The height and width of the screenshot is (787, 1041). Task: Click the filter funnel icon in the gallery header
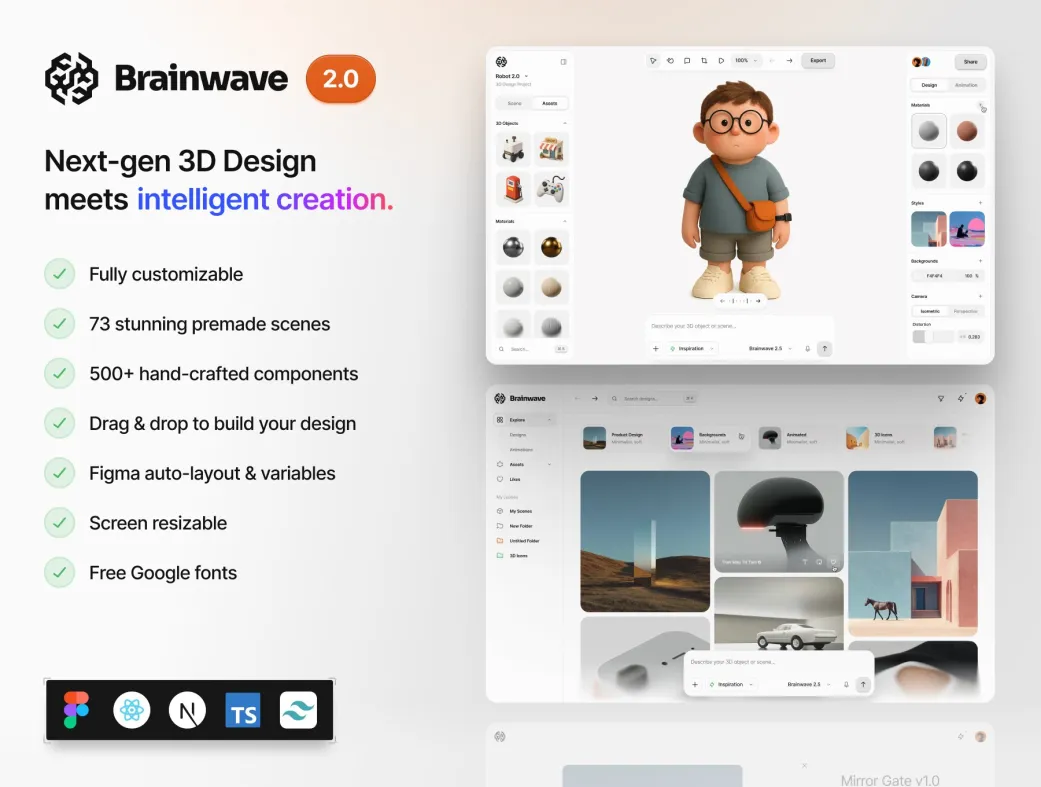(x=940, y=398)
